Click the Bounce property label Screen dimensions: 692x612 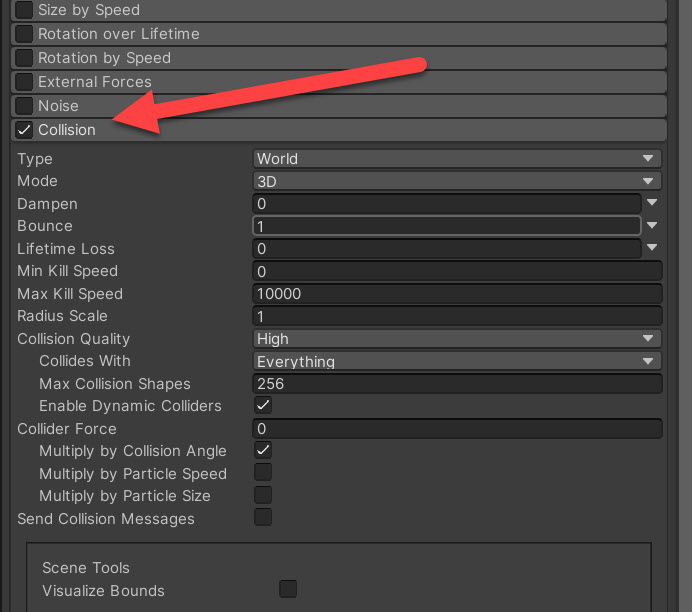point(45,226)
